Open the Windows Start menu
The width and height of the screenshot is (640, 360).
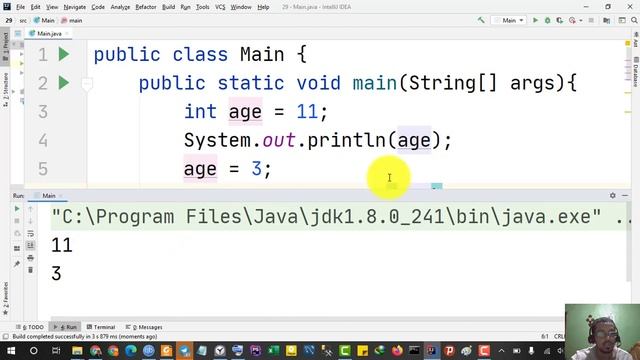[11, 351]
